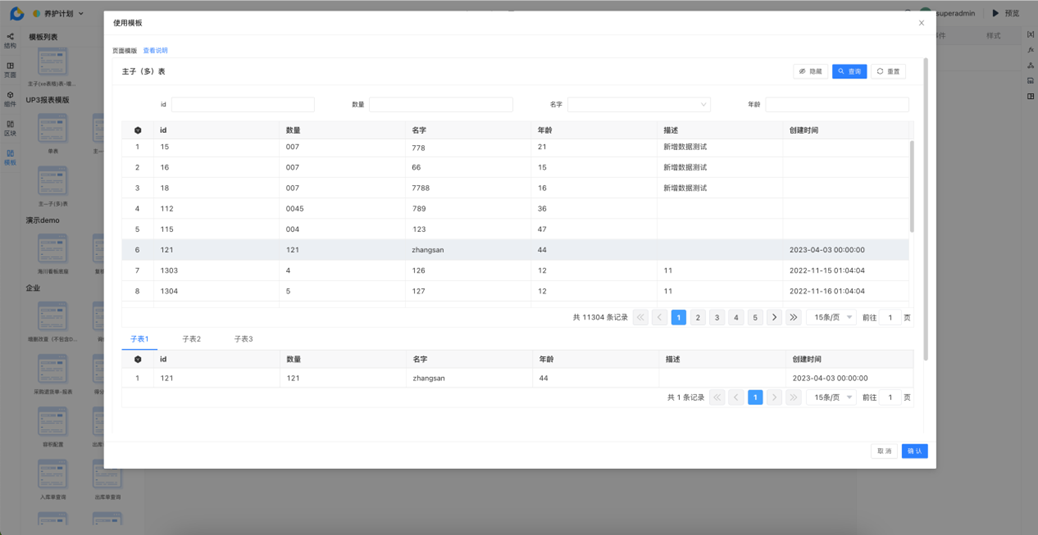Click the main table vertical scrollbar
1038x535 pixels.
pyautogui.click(x=911, y=185)
